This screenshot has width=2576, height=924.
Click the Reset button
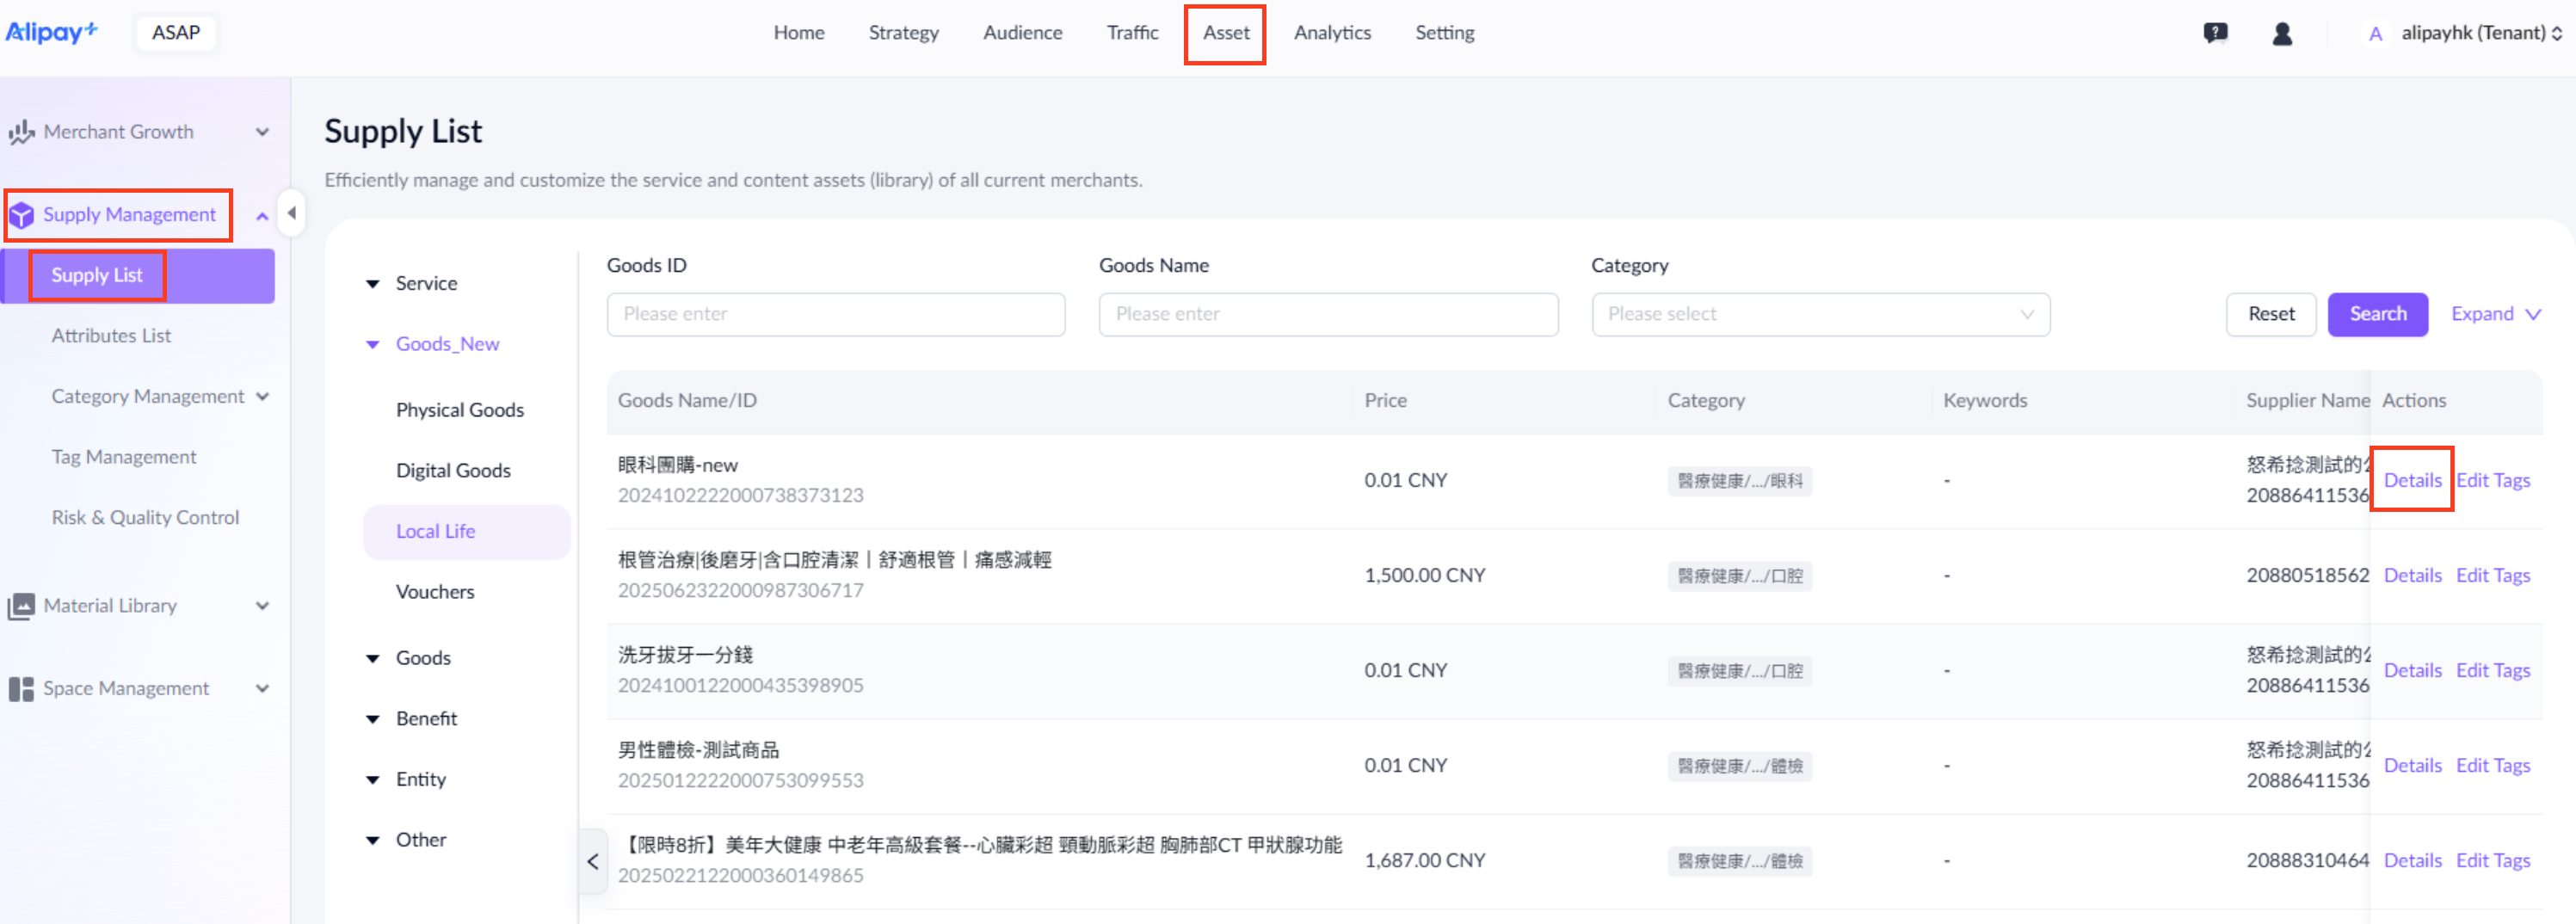click(2271, 314)
